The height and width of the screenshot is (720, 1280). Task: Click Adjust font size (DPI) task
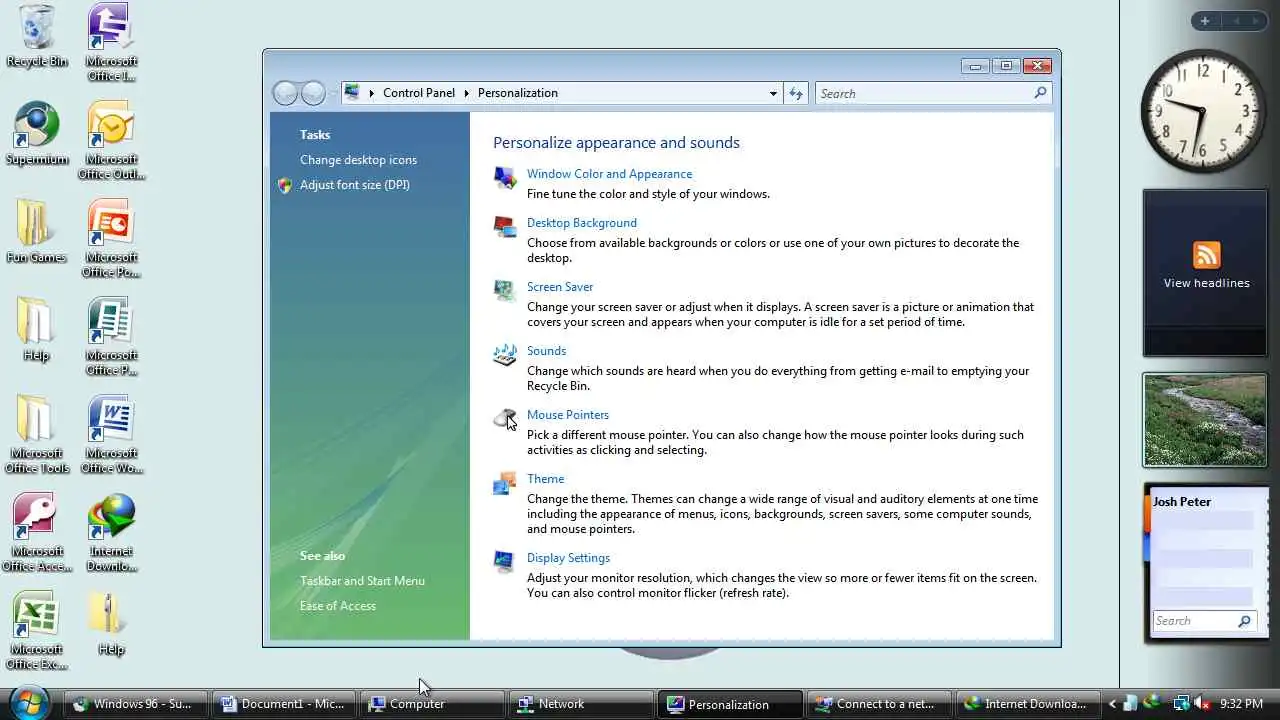pyautogui.click(x=355, y=185)
